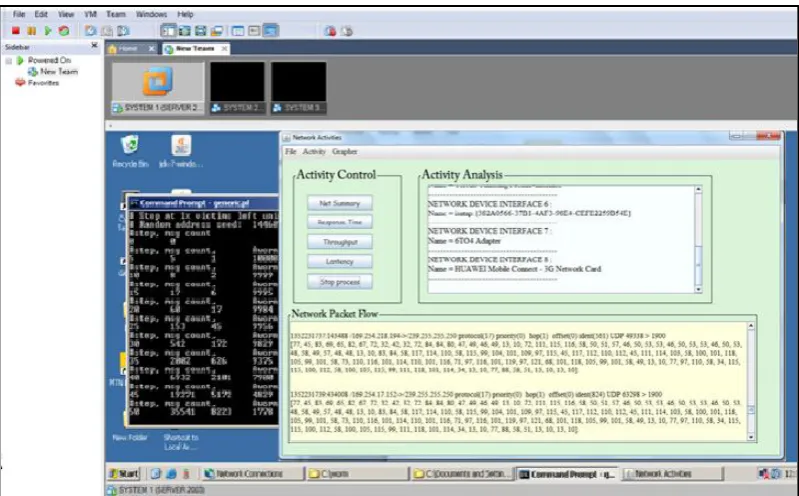This screenshot has height=496, width=799.
Task: Open Activity menu in Network Activities window
Action: coord(314,151)
